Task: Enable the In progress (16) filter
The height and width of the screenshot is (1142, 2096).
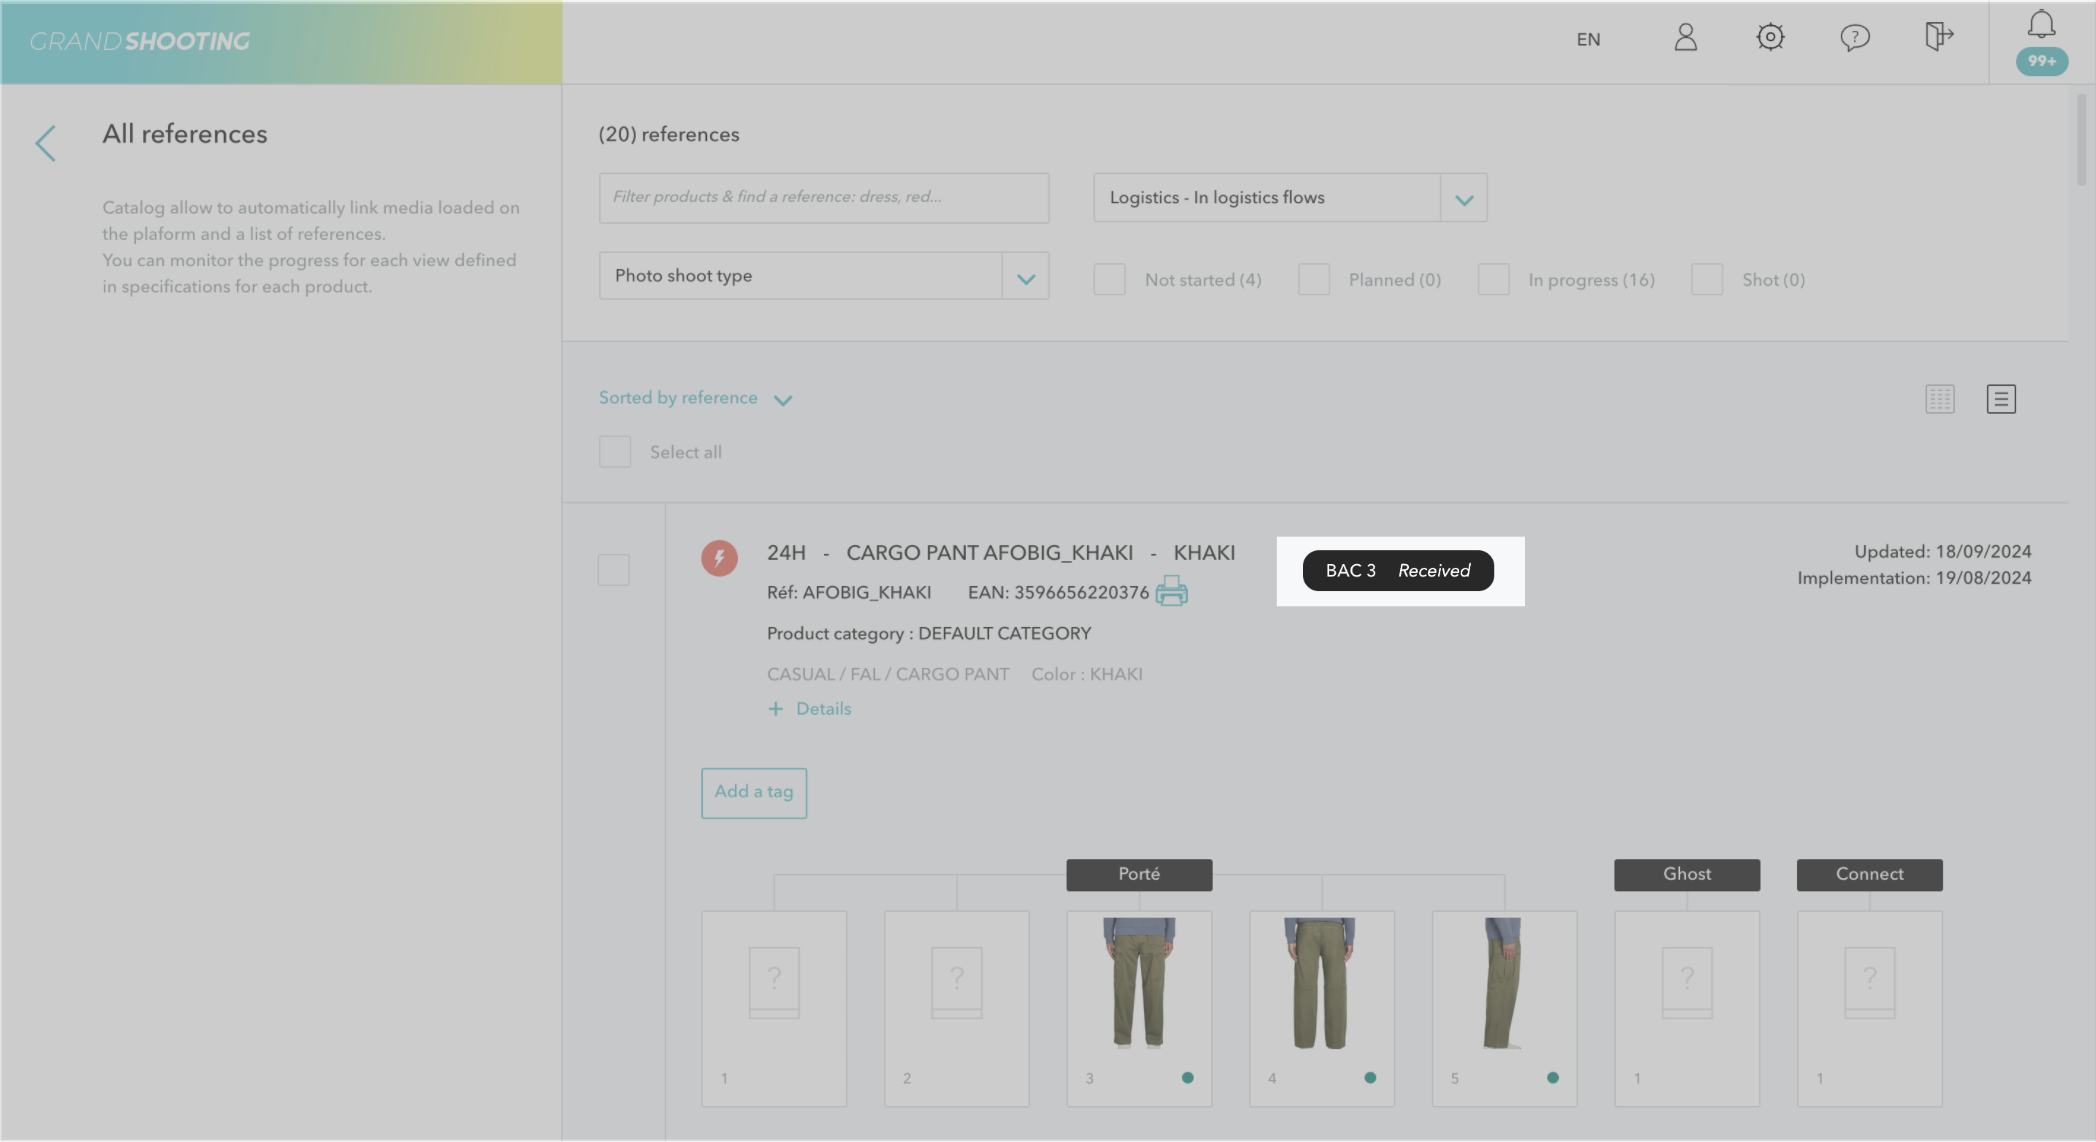Action: point(1493,280)
